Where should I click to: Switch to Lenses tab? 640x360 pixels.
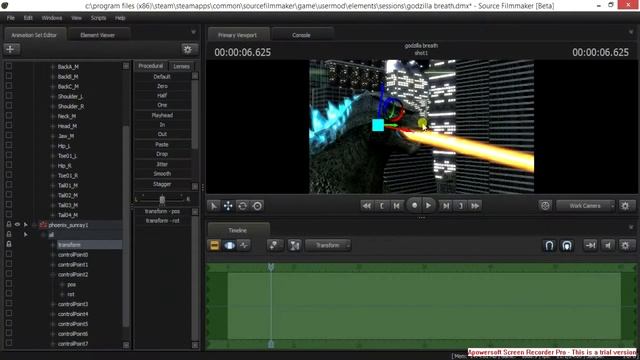(181, 66)
